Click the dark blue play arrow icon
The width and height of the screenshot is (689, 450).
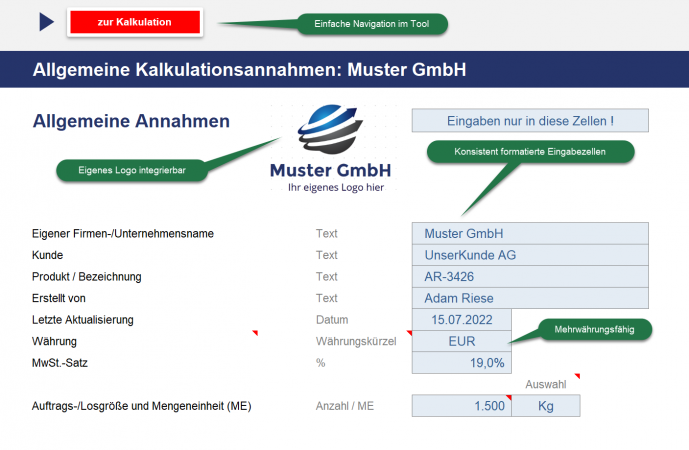46,22
